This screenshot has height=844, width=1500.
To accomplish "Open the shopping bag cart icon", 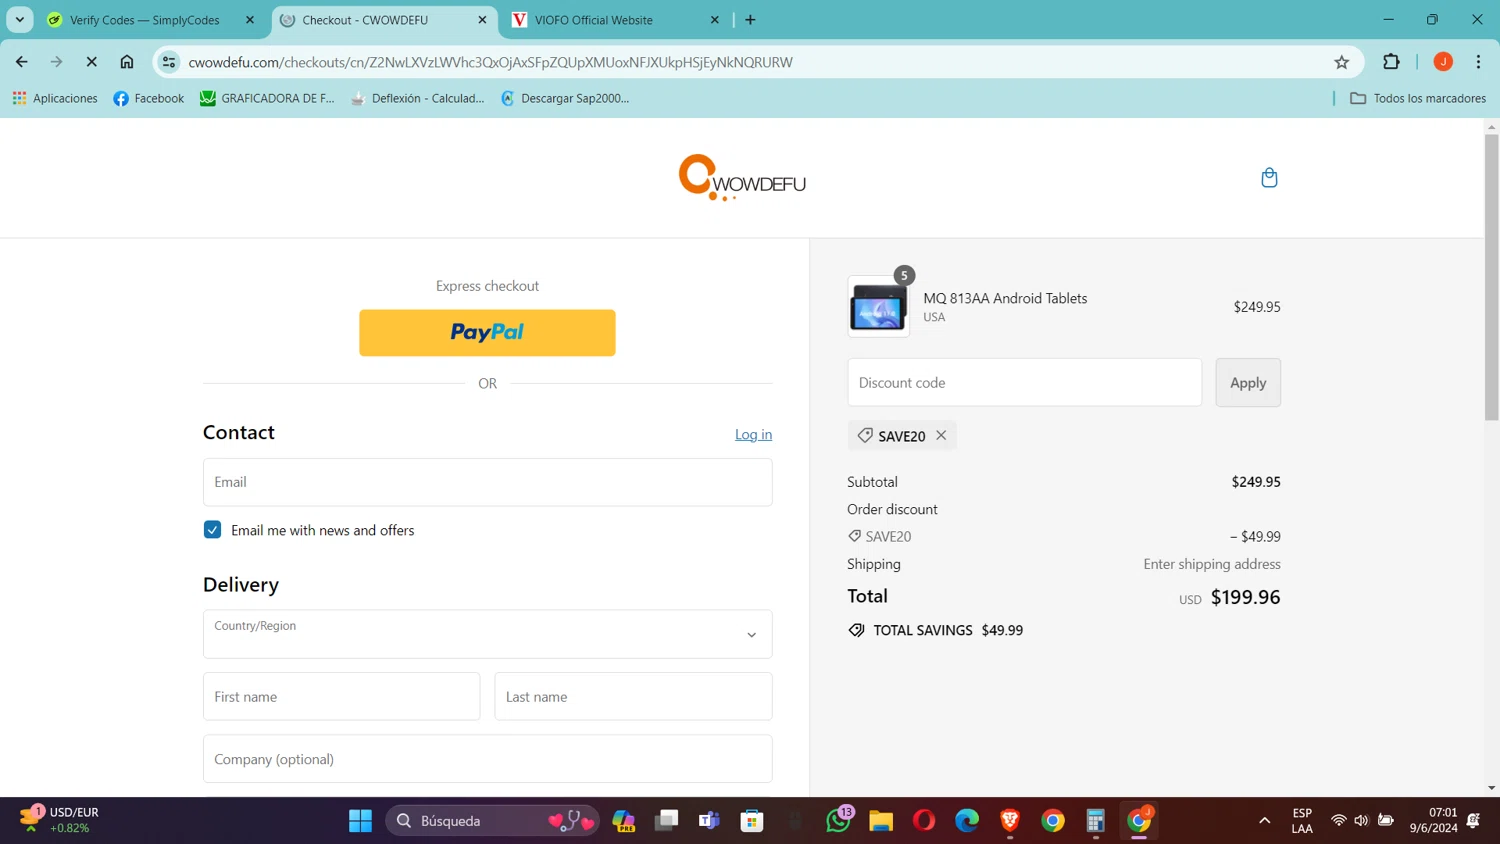I will [1269, 178].
